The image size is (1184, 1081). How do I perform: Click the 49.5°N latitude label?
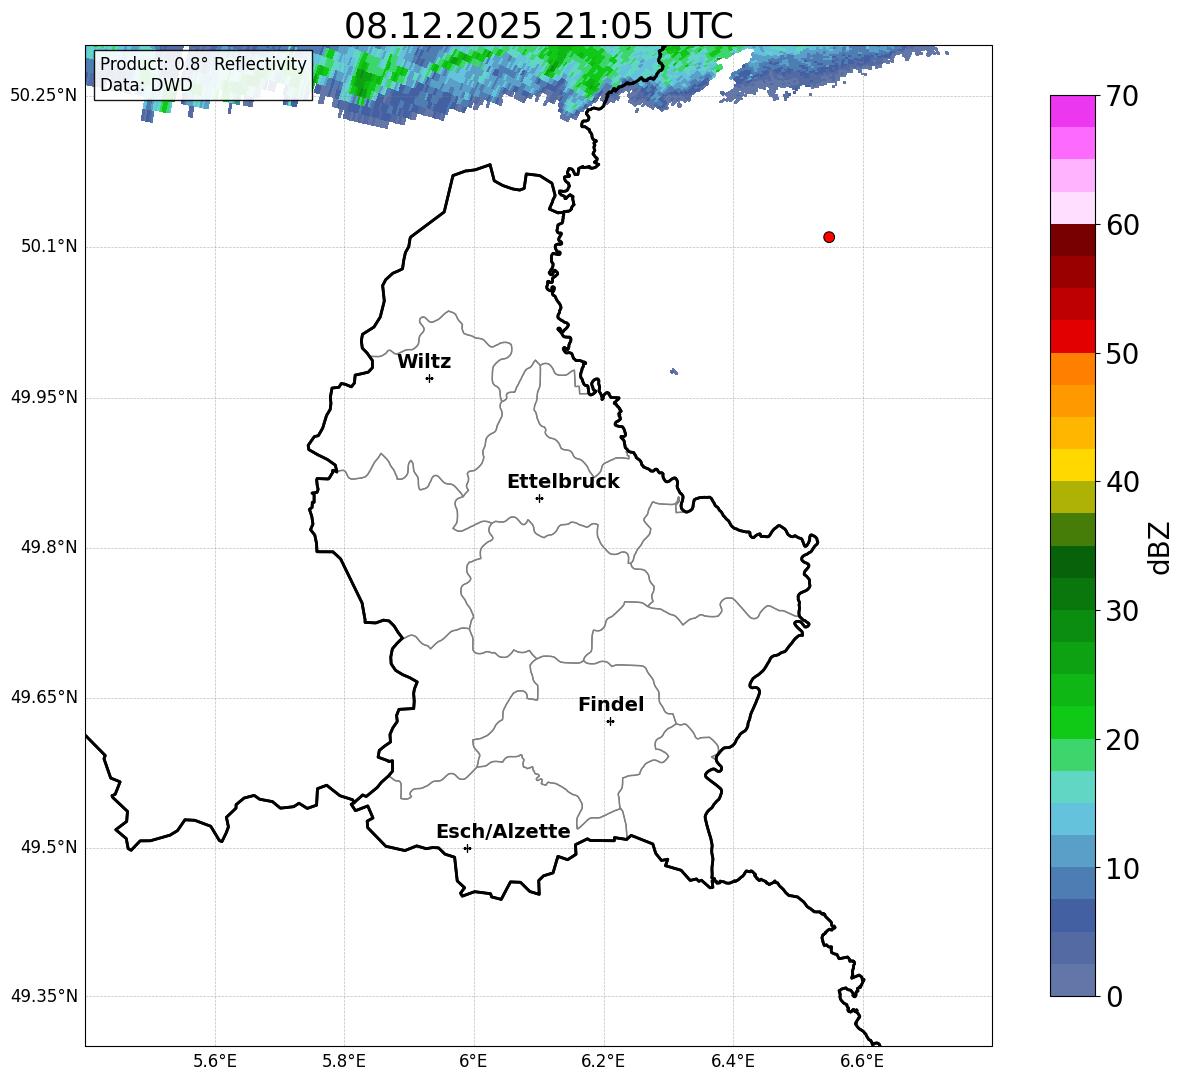pos(49,847)
